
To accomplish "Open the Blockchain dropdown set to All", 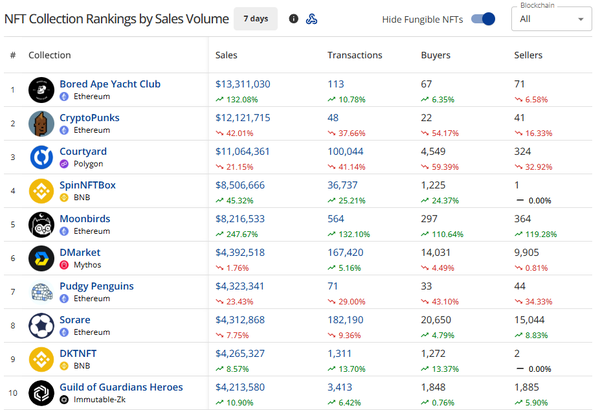I will 551,19.
